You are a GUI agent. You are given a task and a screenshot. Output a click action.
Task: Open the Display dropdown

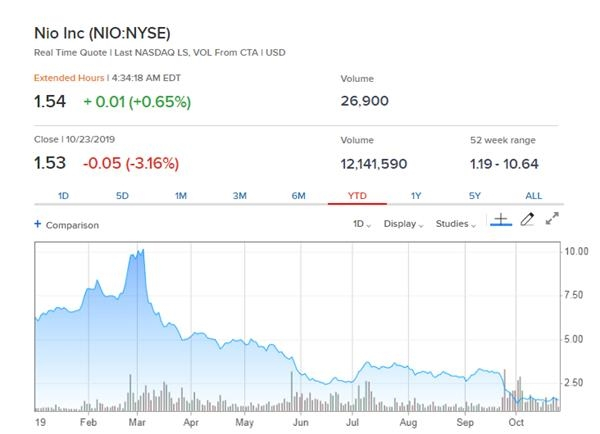click(404, 224)
